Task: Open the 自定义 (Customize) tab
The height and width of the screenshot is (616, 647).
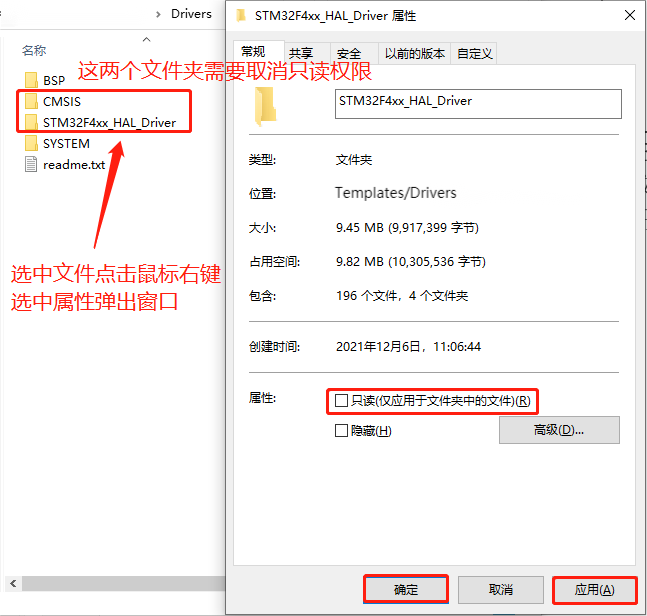Action: click(475, 53)
